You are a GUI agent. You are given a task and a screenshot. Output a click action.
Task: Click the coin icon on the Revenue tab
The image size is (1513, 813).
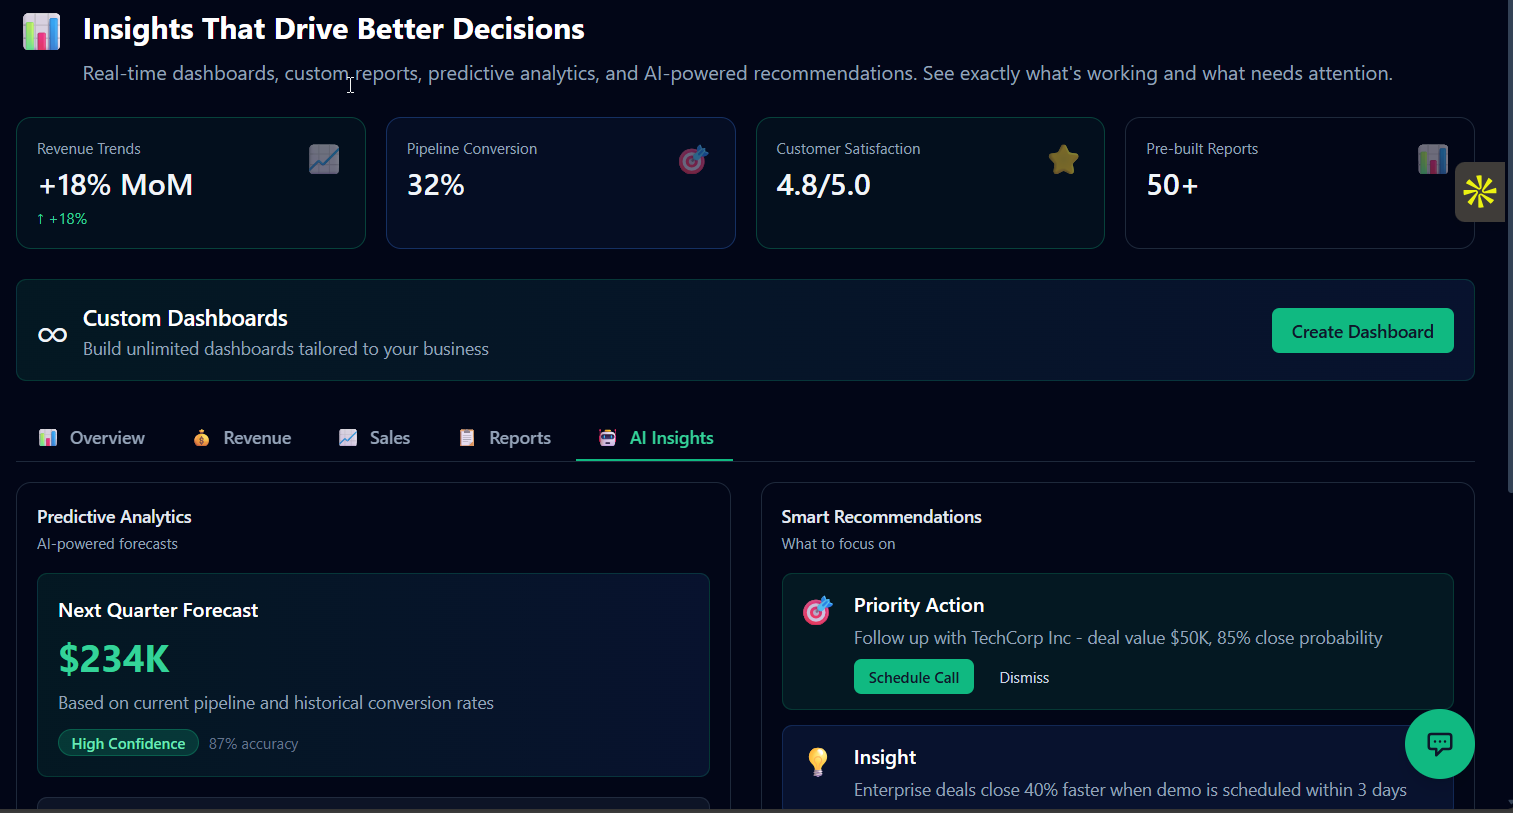pyautogui.click(x=200, y=437)
